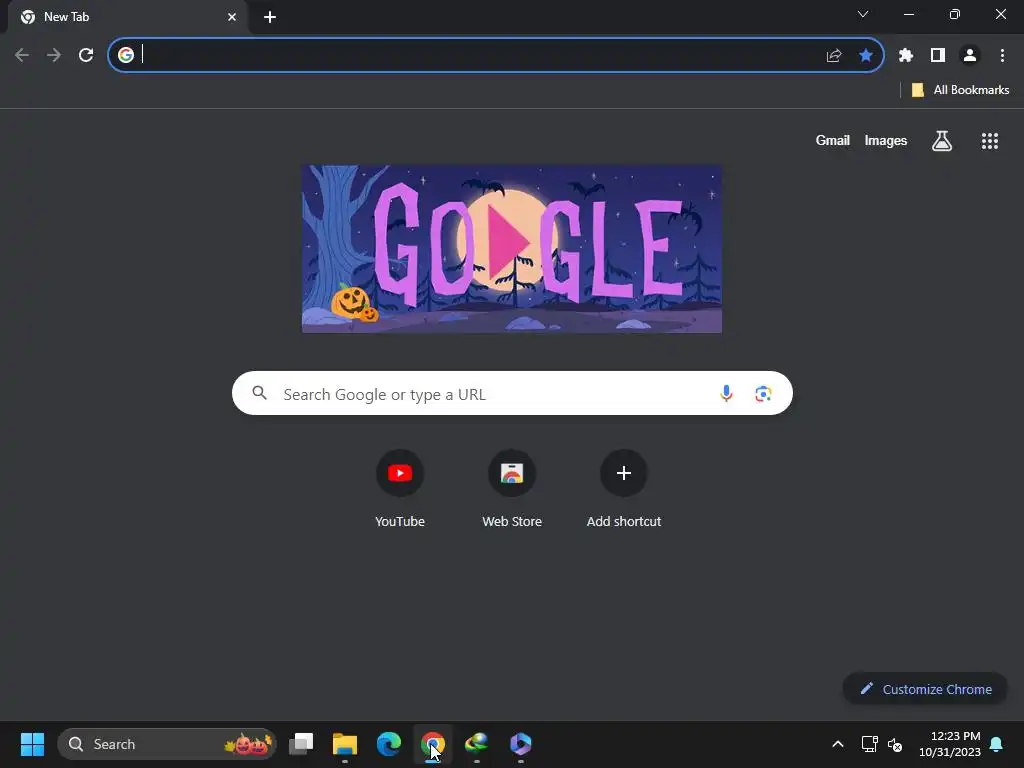The width and height of the screenshot is (1024, 768).
Task: Open the All Bookmarks folder
Action: point(960,90)
